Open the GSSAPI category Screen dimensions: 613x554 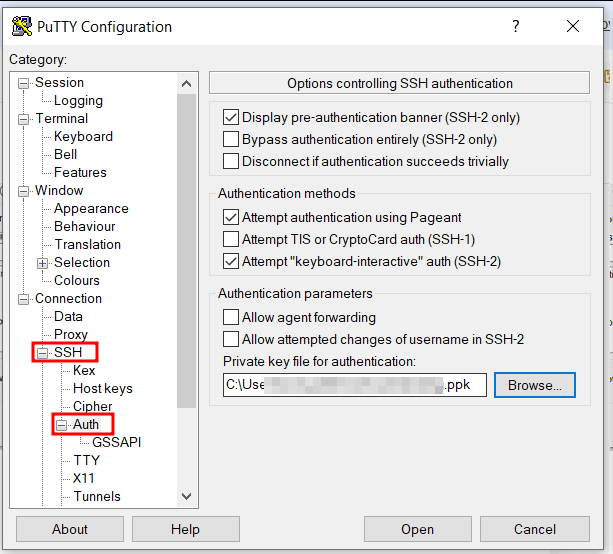point(117,442)
